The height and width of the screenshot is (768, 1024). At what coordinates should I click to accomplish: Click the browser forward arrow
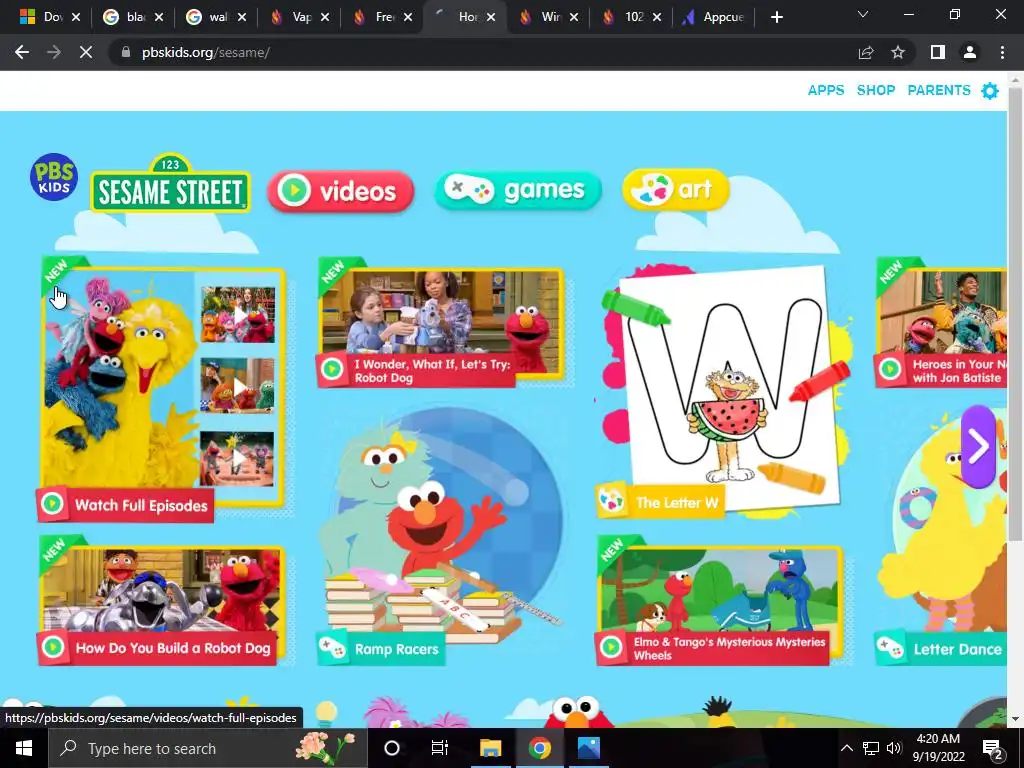tap(54, 52)
